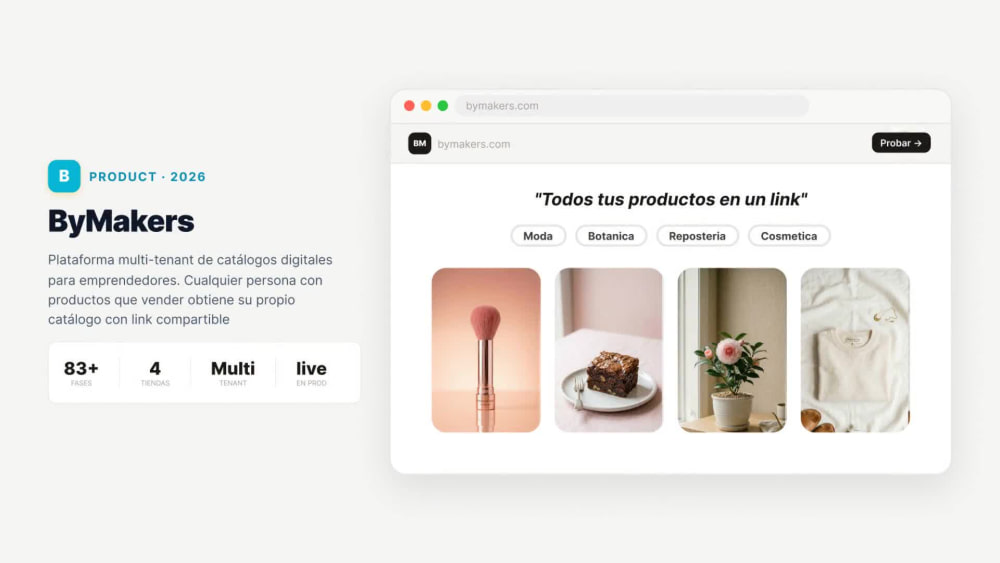This screenshot has height=563, width=1000.
Task: Click the yellow minimize window dot
Action: coord(426,106)
